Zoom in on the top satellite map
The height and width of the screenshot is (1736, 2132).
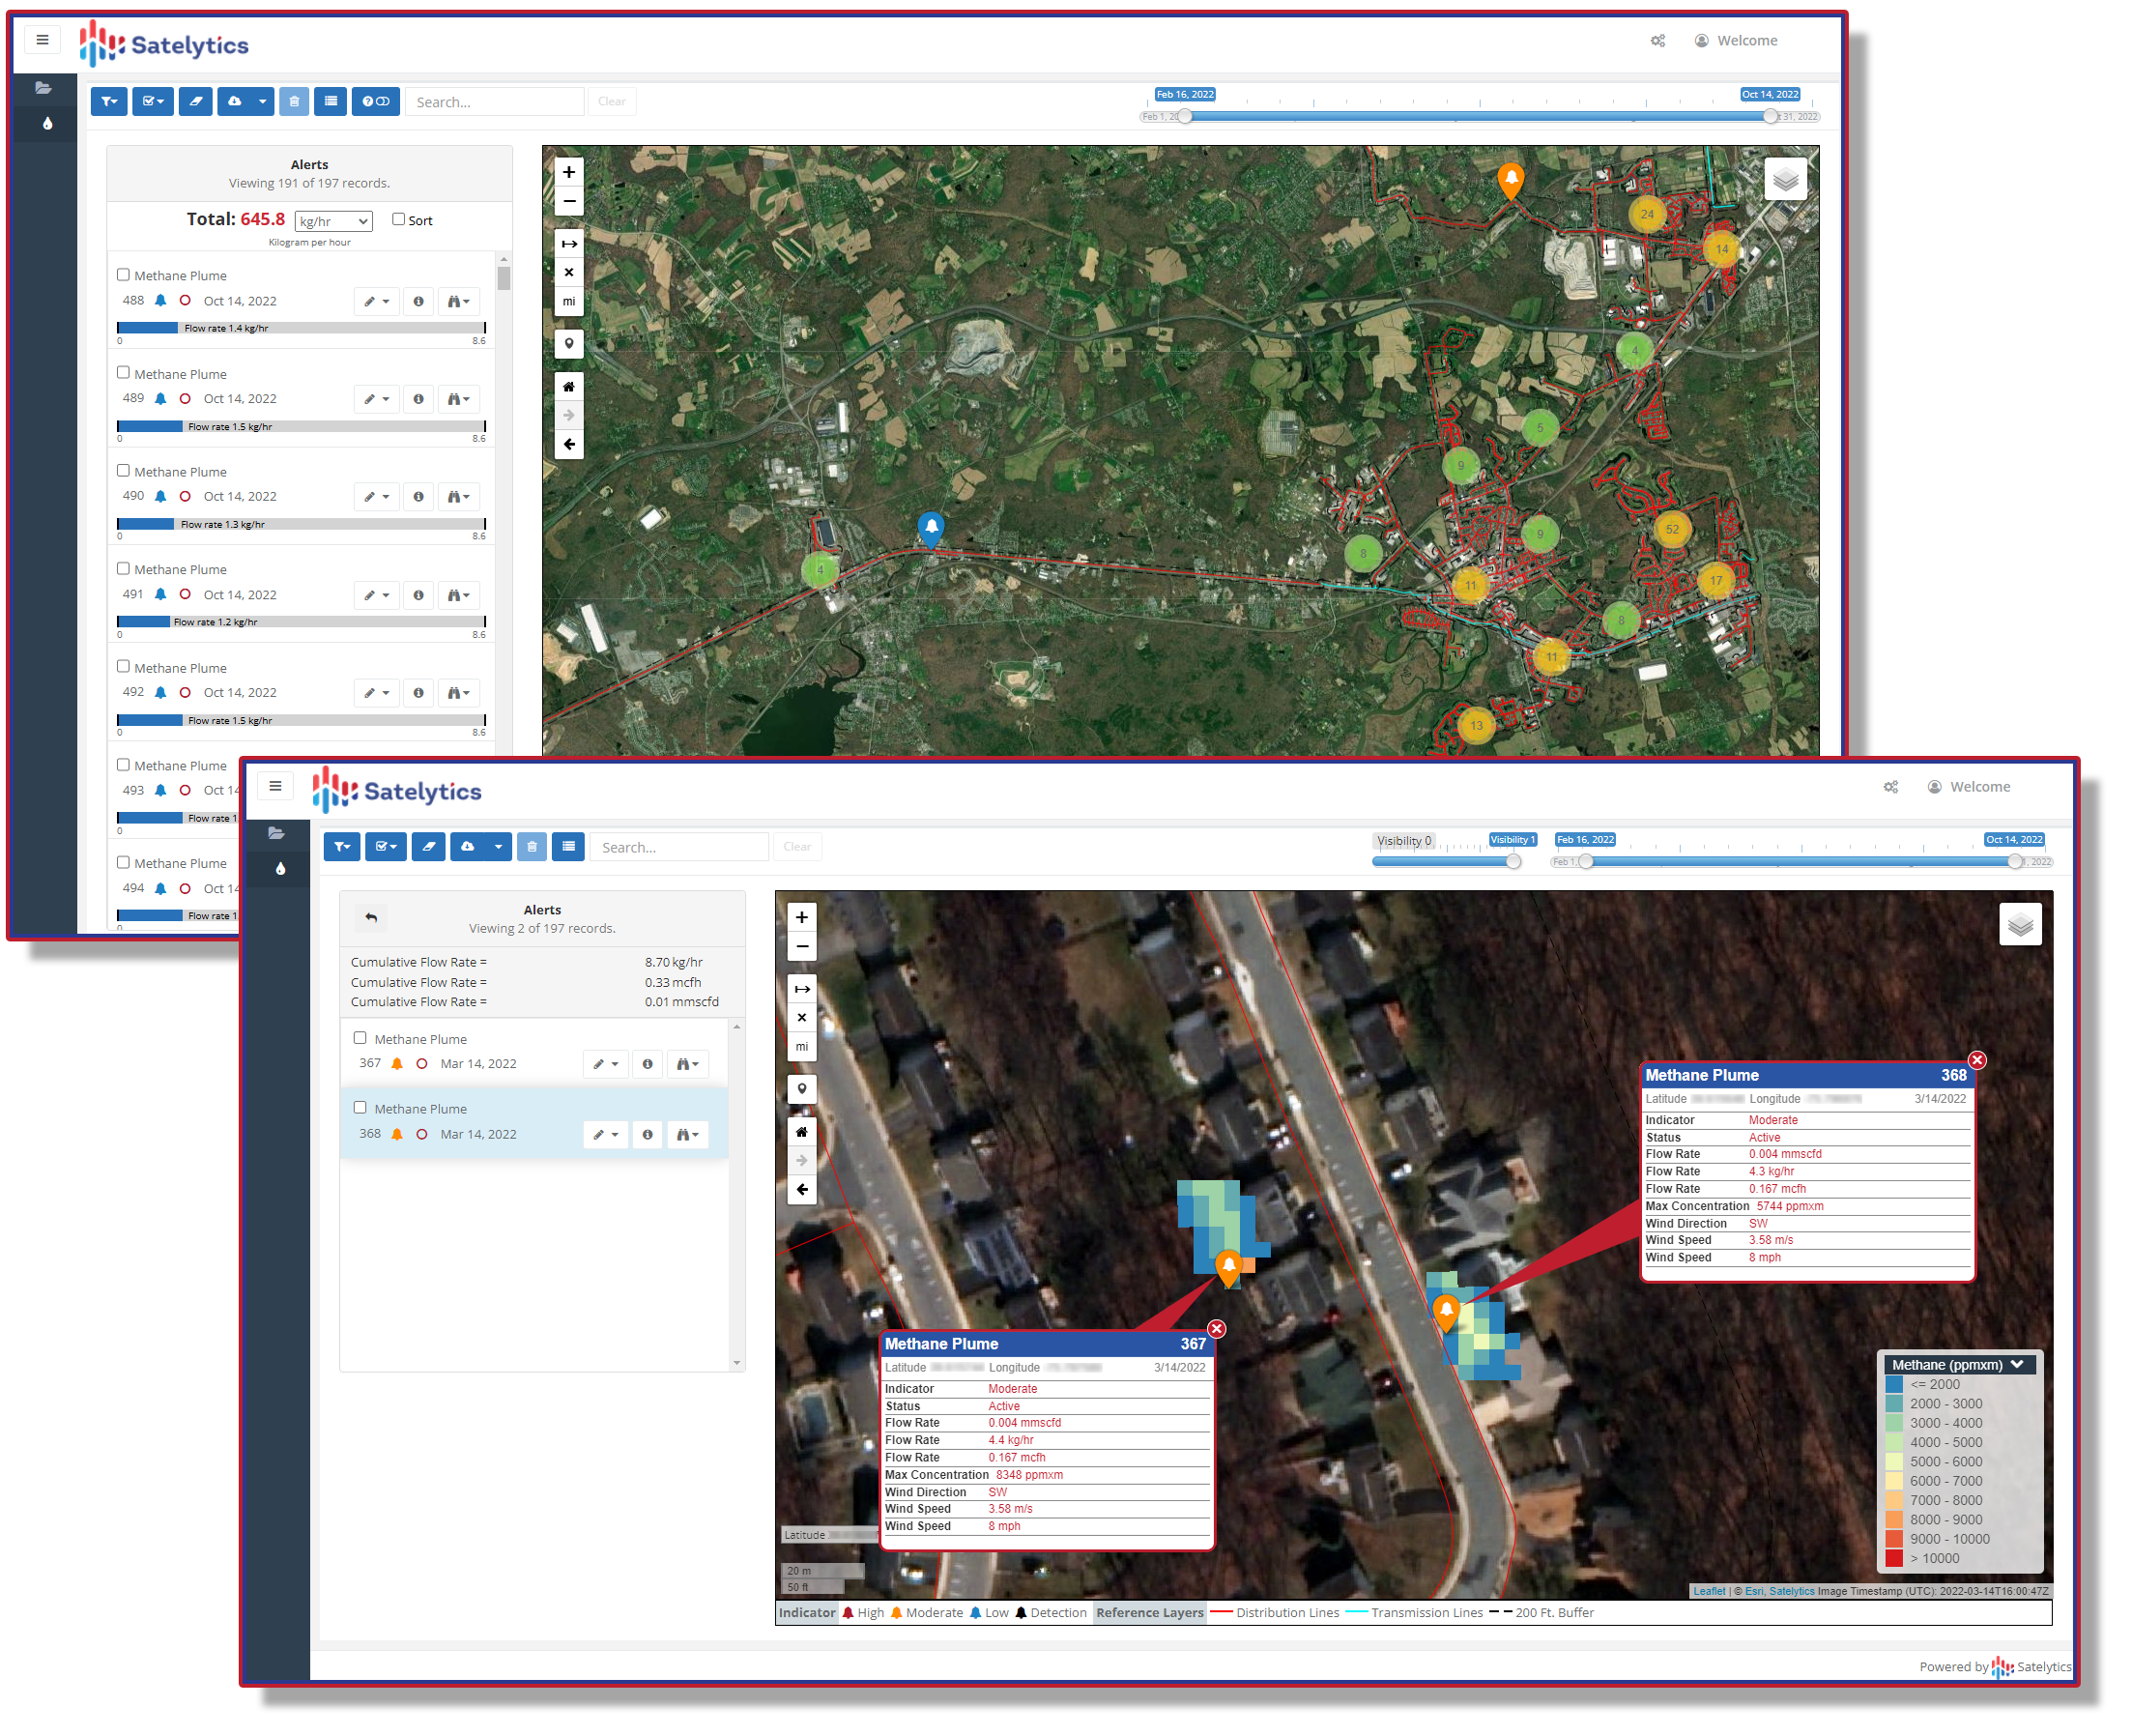point(568,172)
